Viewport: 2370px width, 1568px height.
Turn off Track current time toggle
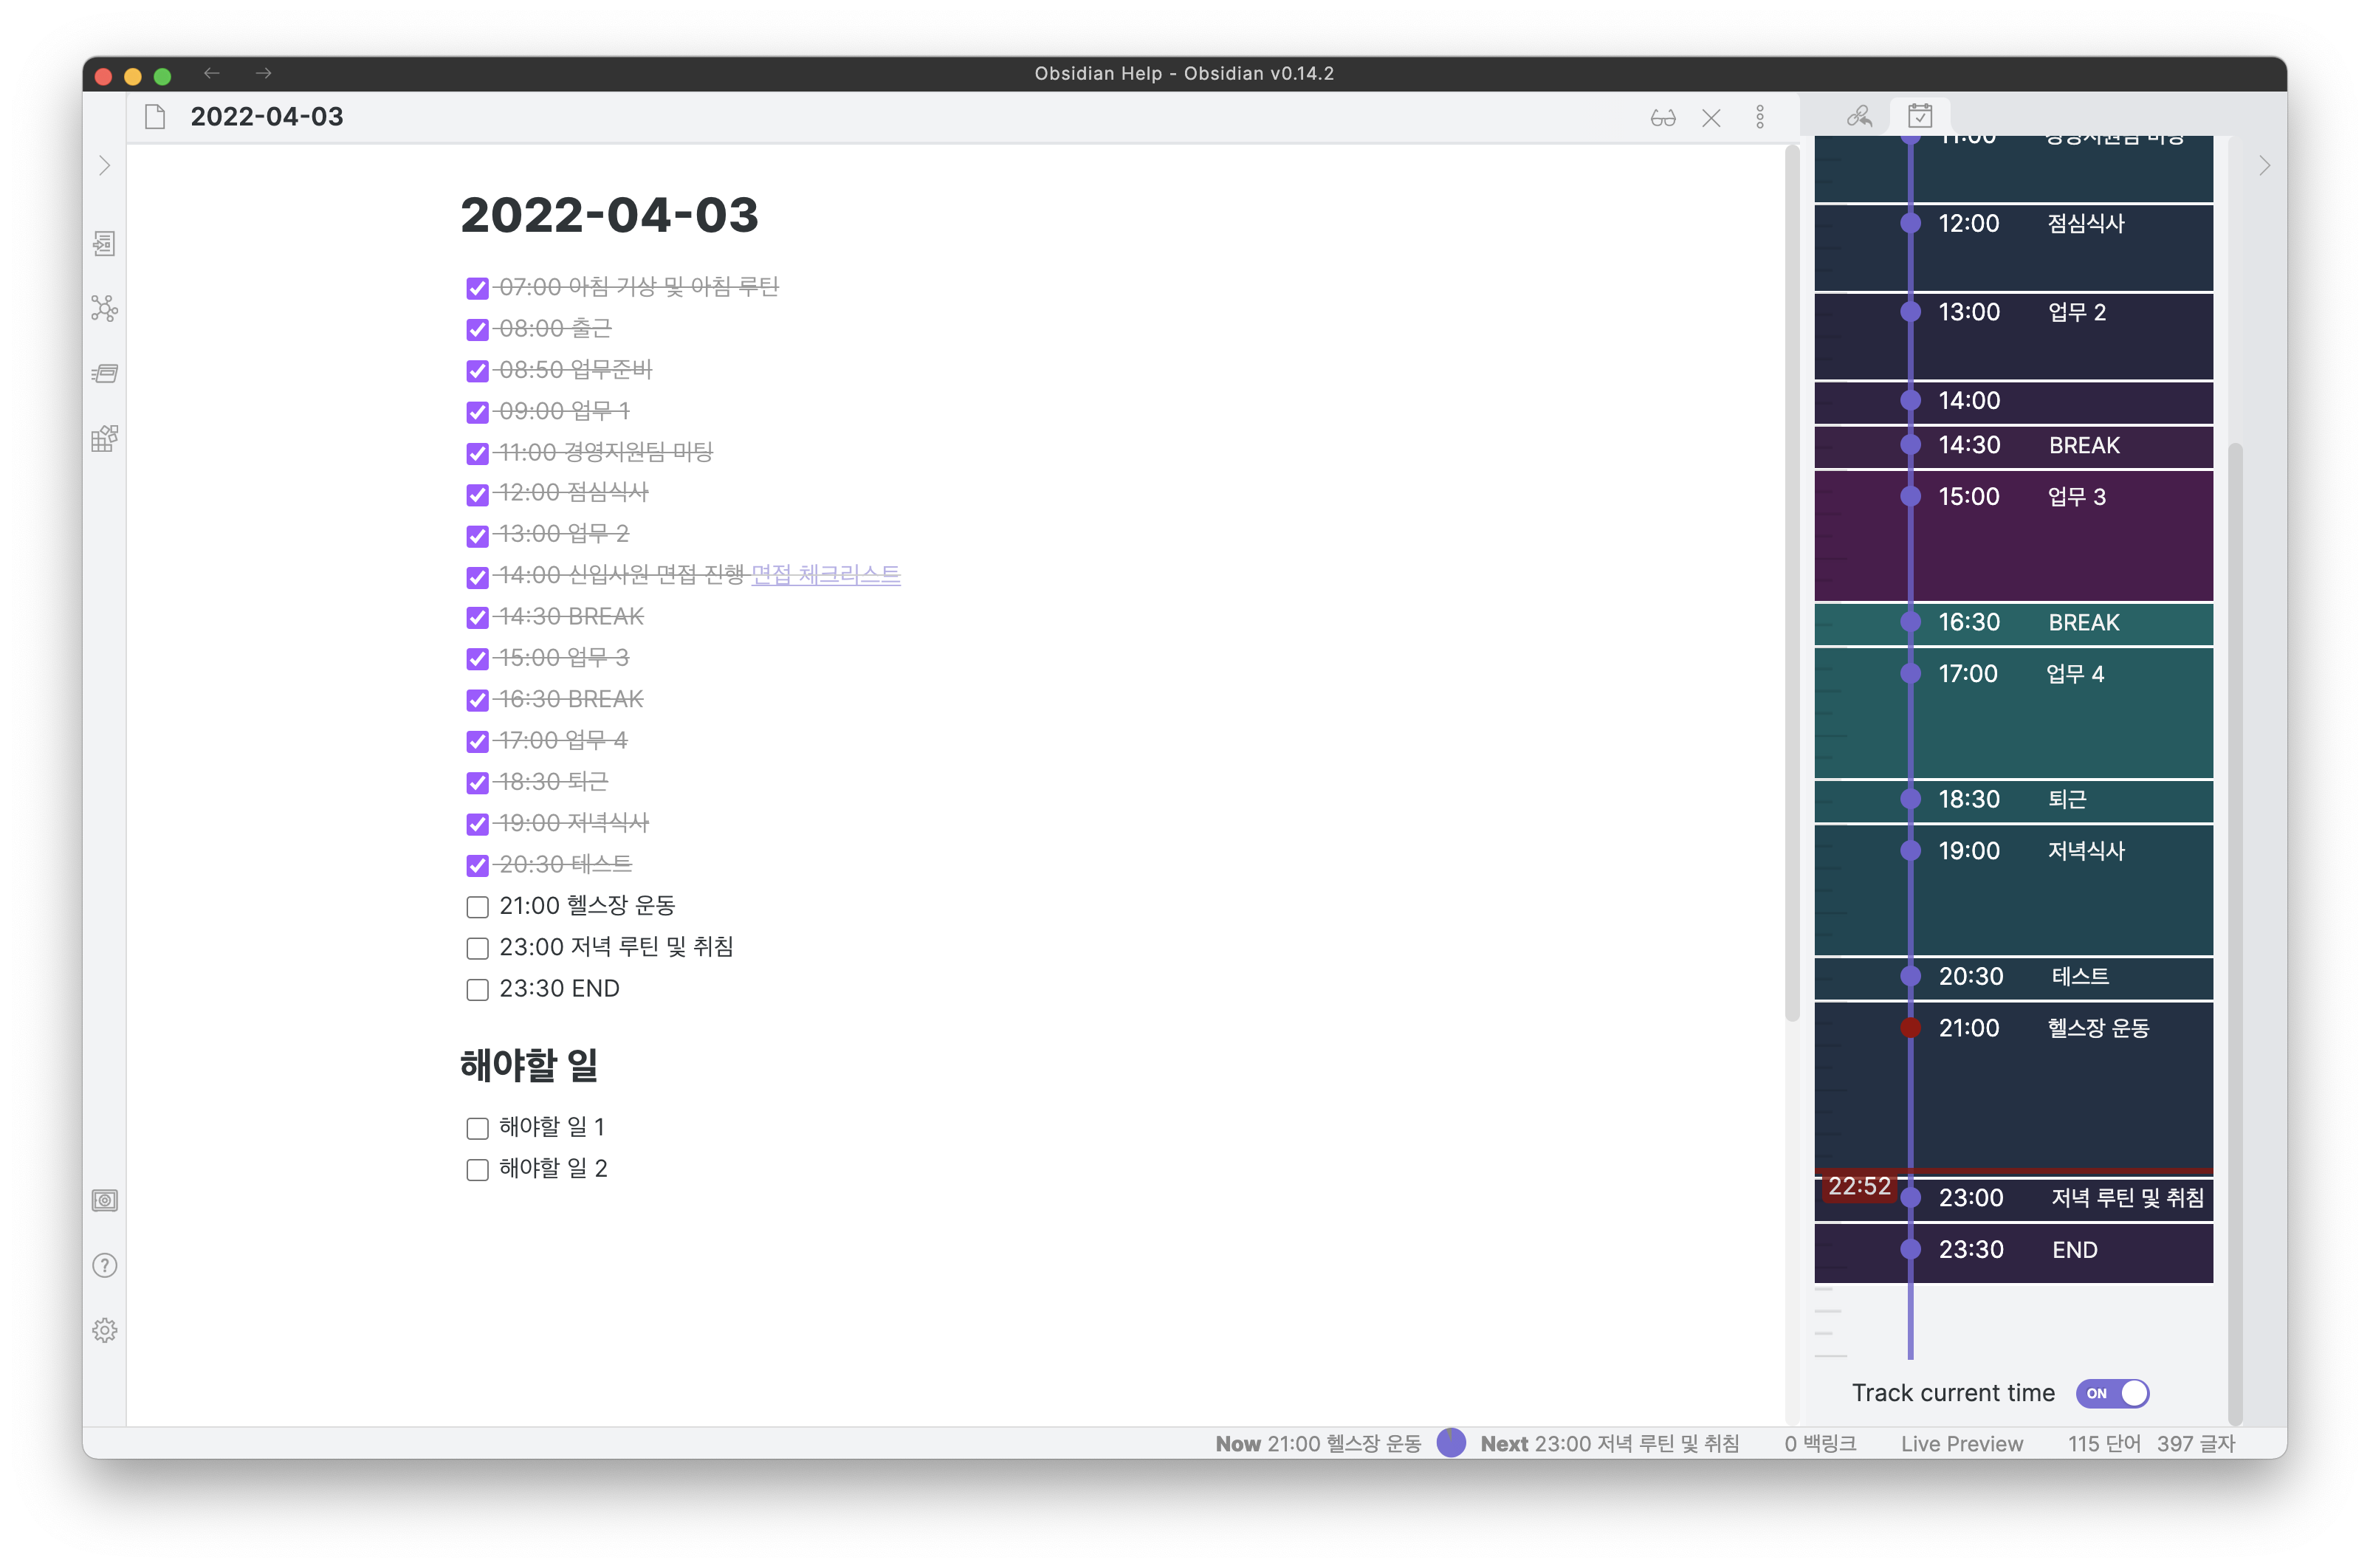(2112, 1393)
